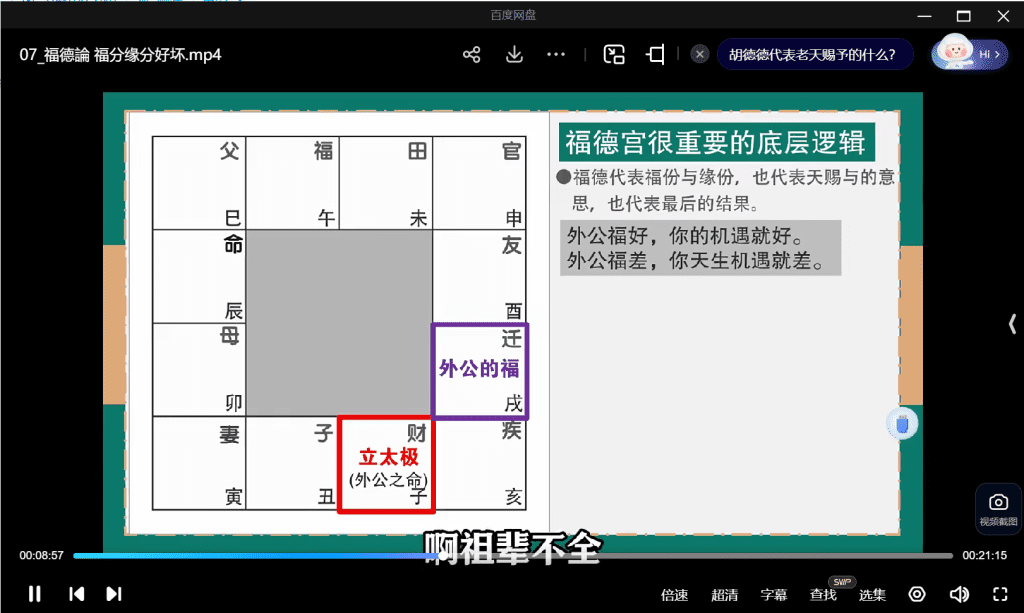This screenshot has width=1024, height=613.
Task: Open the 超清 video quality menu
Action: coord(725,595)
